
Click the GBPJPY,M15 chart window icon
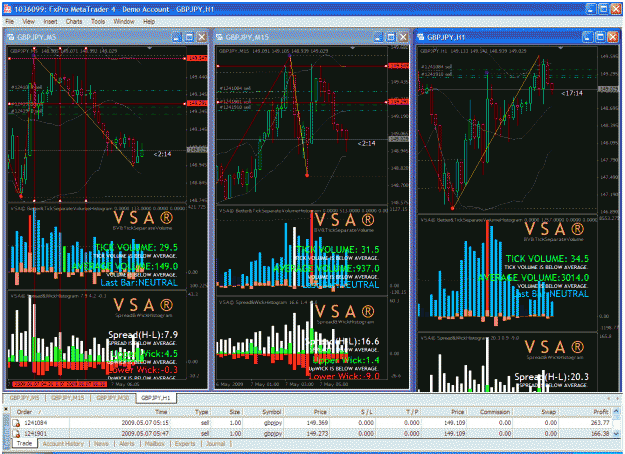pyautogui.click(x=219, y=37)
